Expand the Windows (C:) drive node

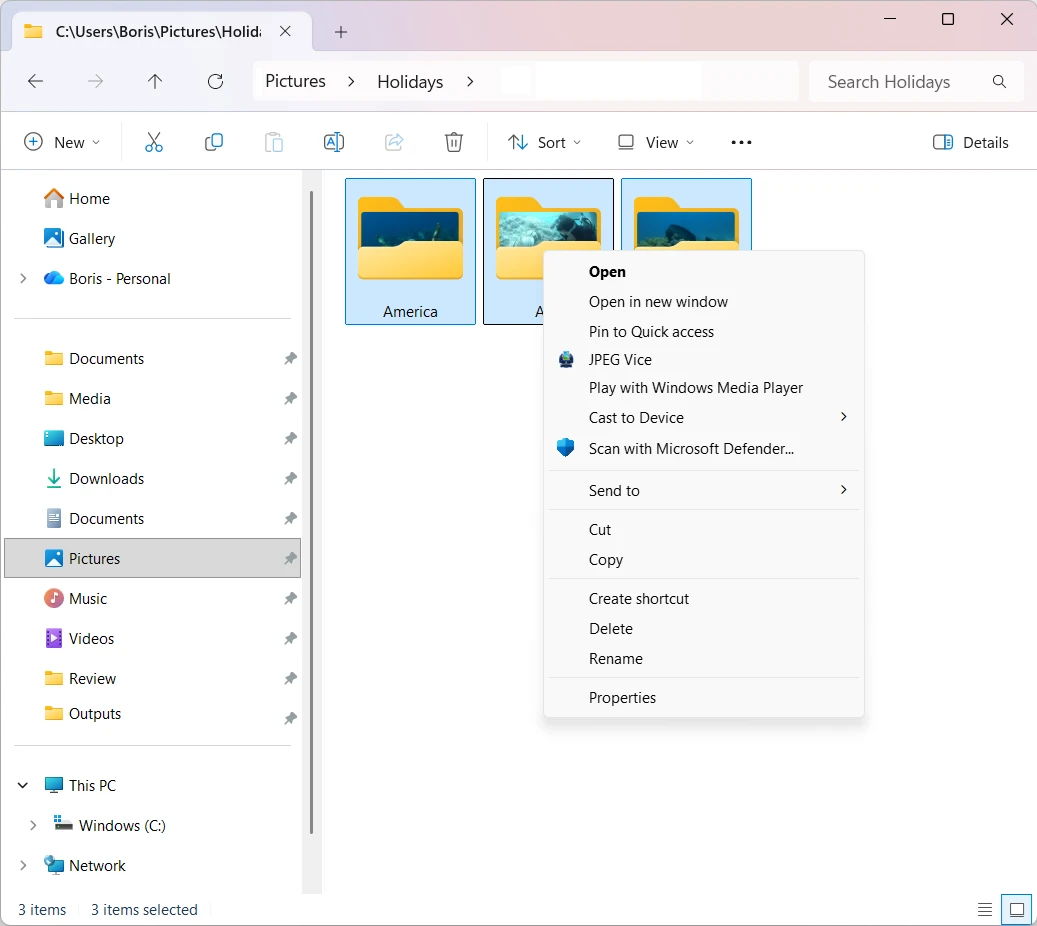32,825
